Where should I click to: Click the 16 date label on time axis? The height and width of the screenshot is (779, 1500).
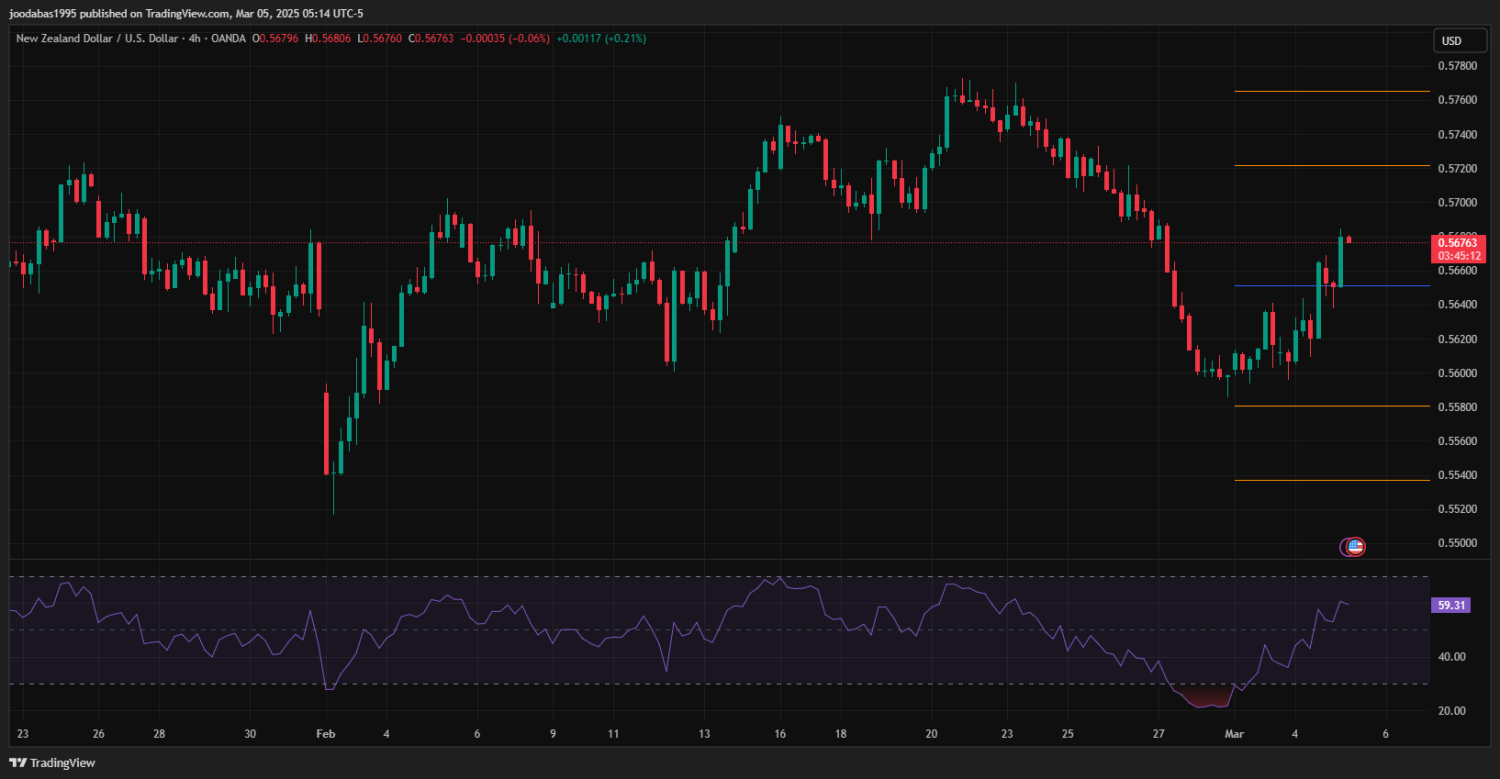pos(780,733)
